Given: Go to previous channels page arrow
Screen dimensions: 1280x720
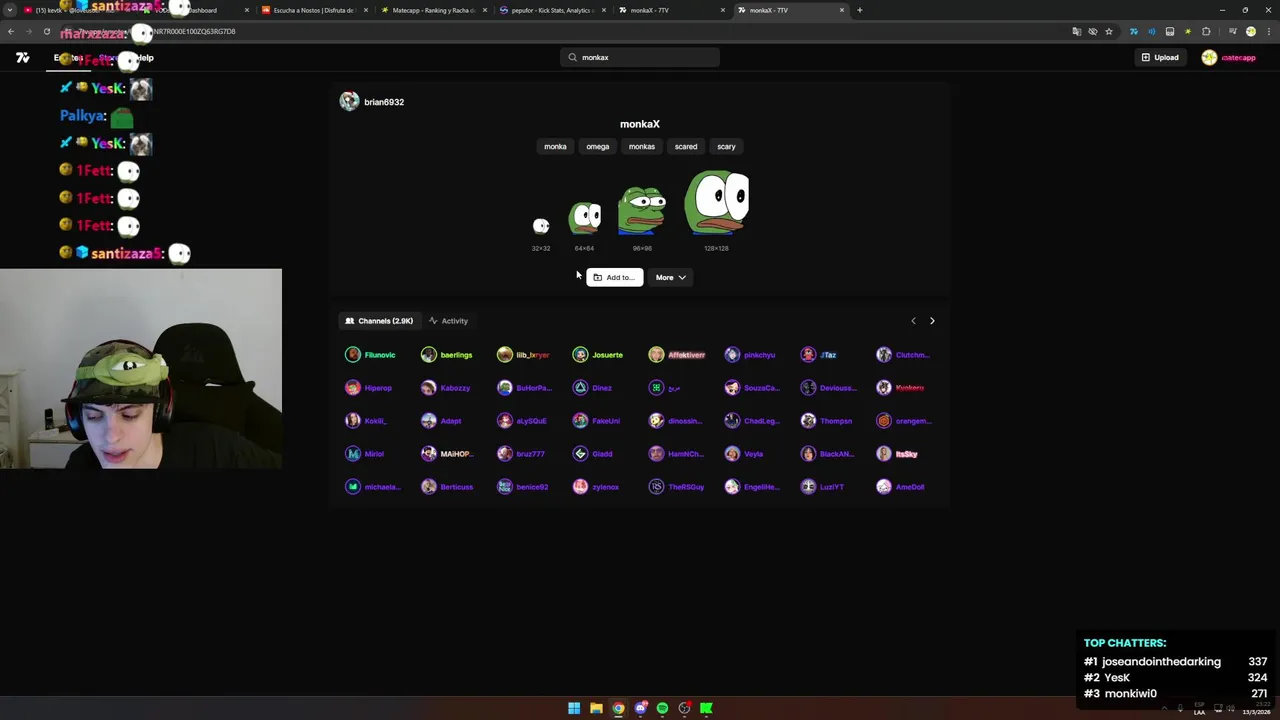Looking at the screenshot, I should (x=913, y=321).
